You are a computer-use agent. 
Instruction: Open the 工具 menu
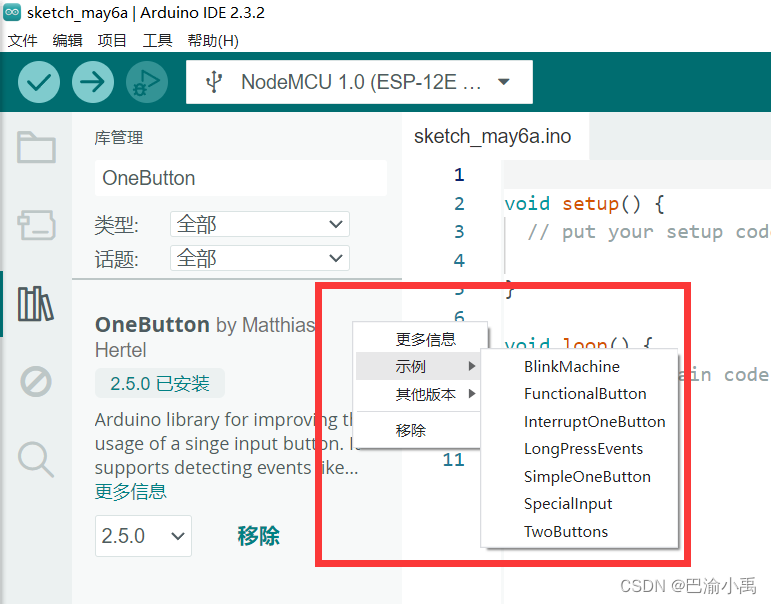157,40
